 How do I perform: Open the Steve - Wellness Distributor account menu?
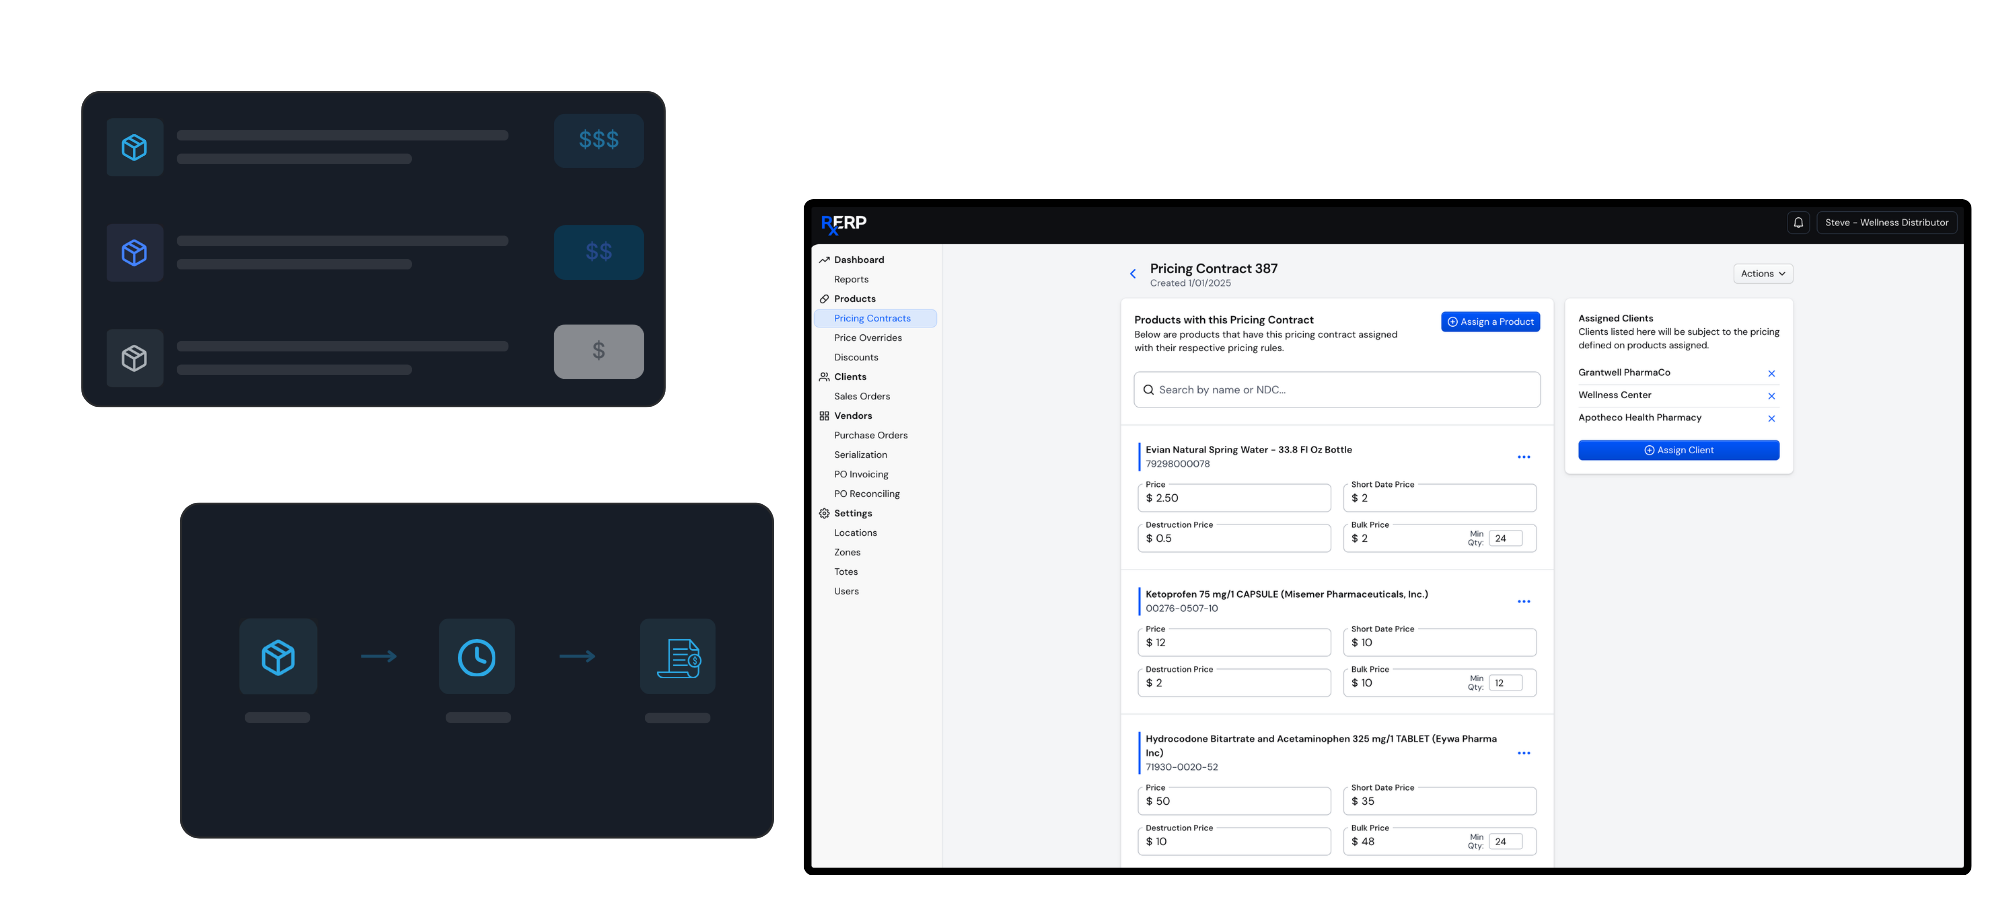tap(1886, 223)
